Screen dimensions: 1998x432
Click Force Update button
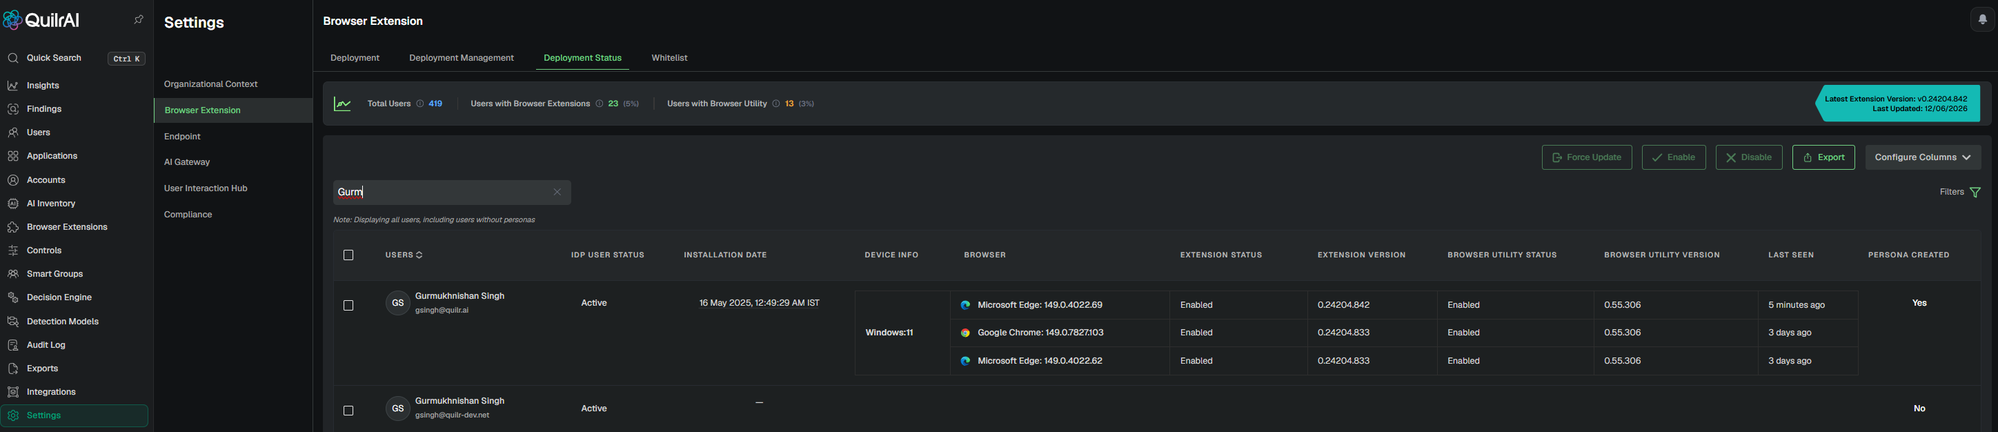1587,157
